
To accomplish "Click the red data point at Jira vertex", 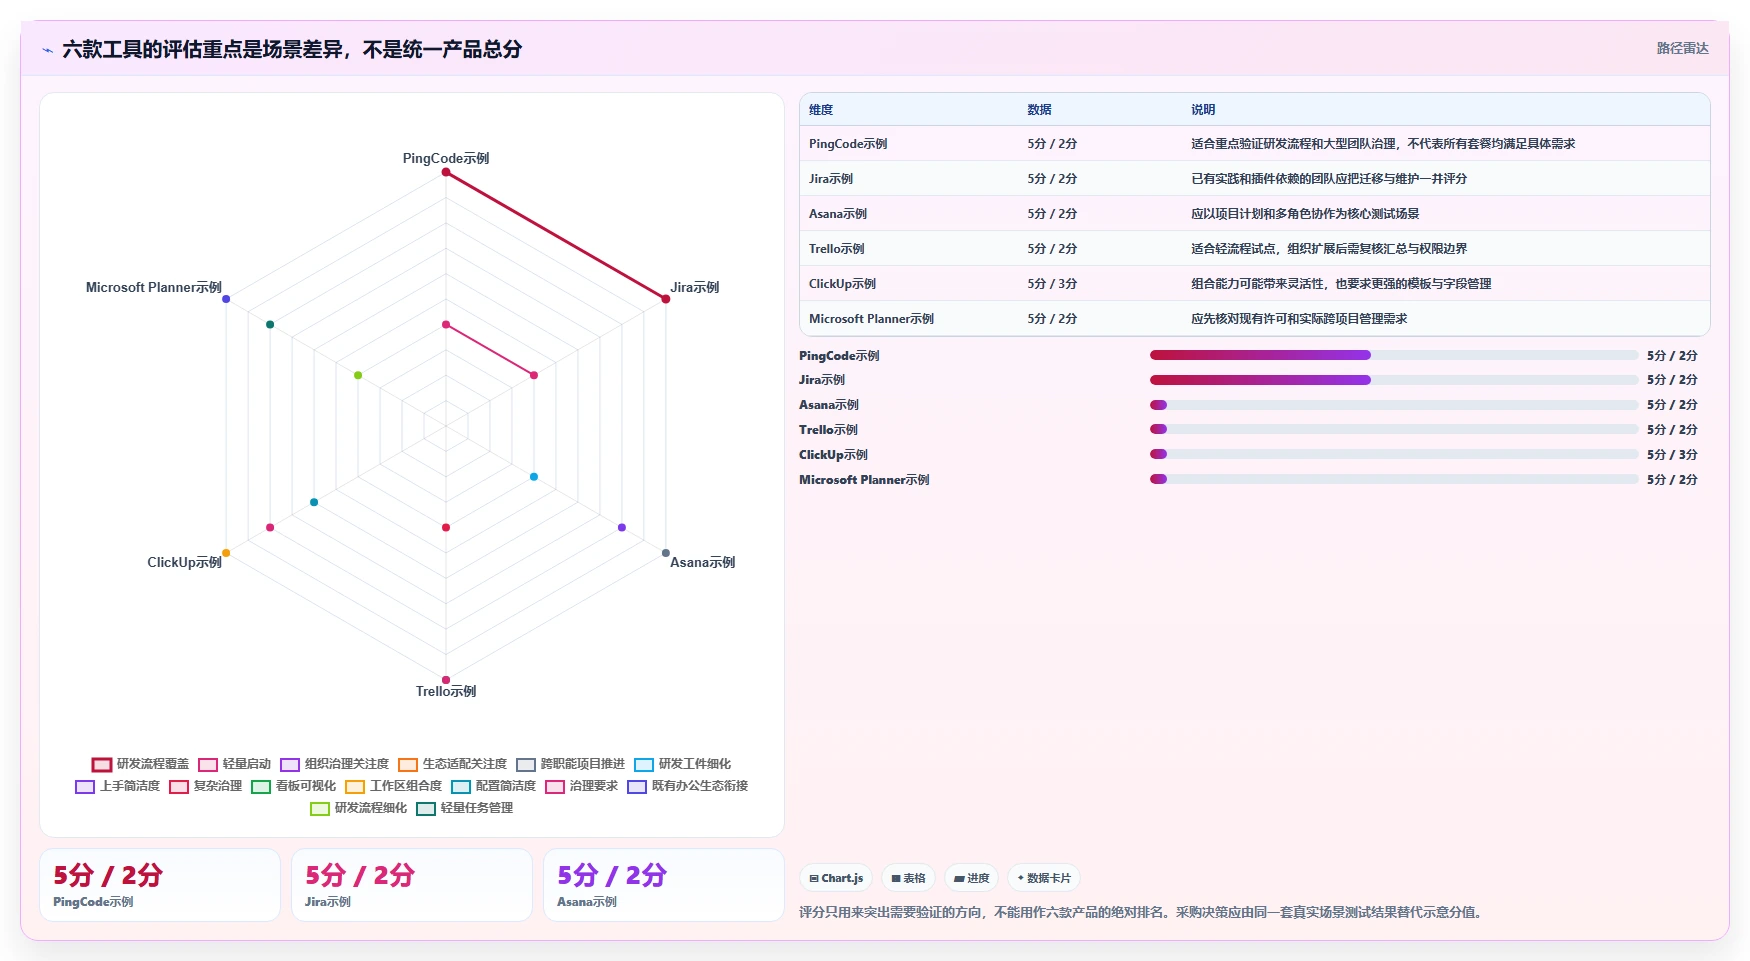I will pos(666,299).
